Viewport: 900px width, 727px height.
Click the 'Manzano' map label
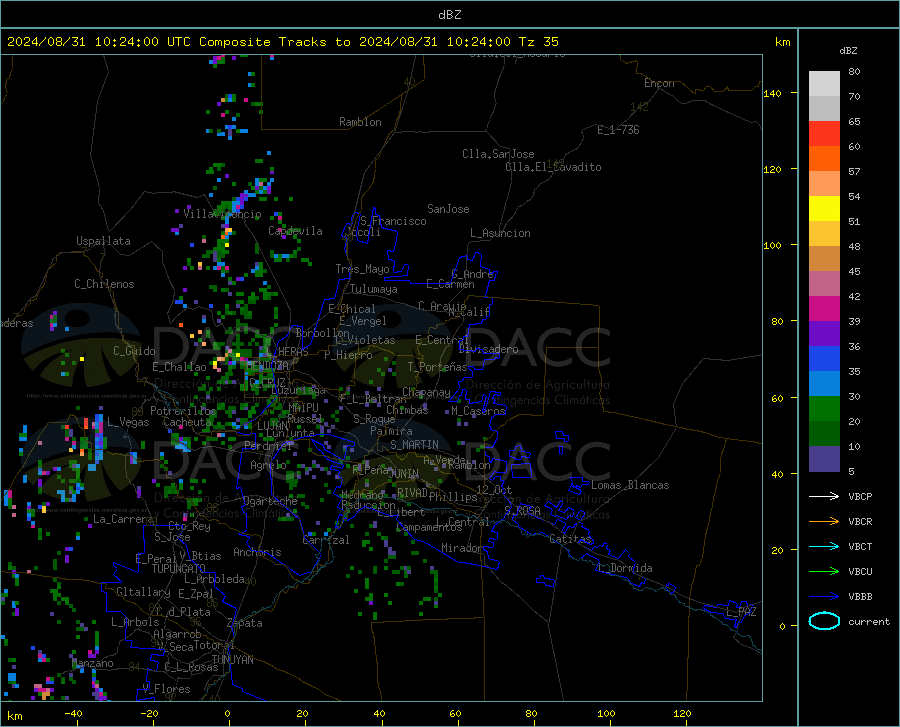pyautogui.click(x=92, y=663)
